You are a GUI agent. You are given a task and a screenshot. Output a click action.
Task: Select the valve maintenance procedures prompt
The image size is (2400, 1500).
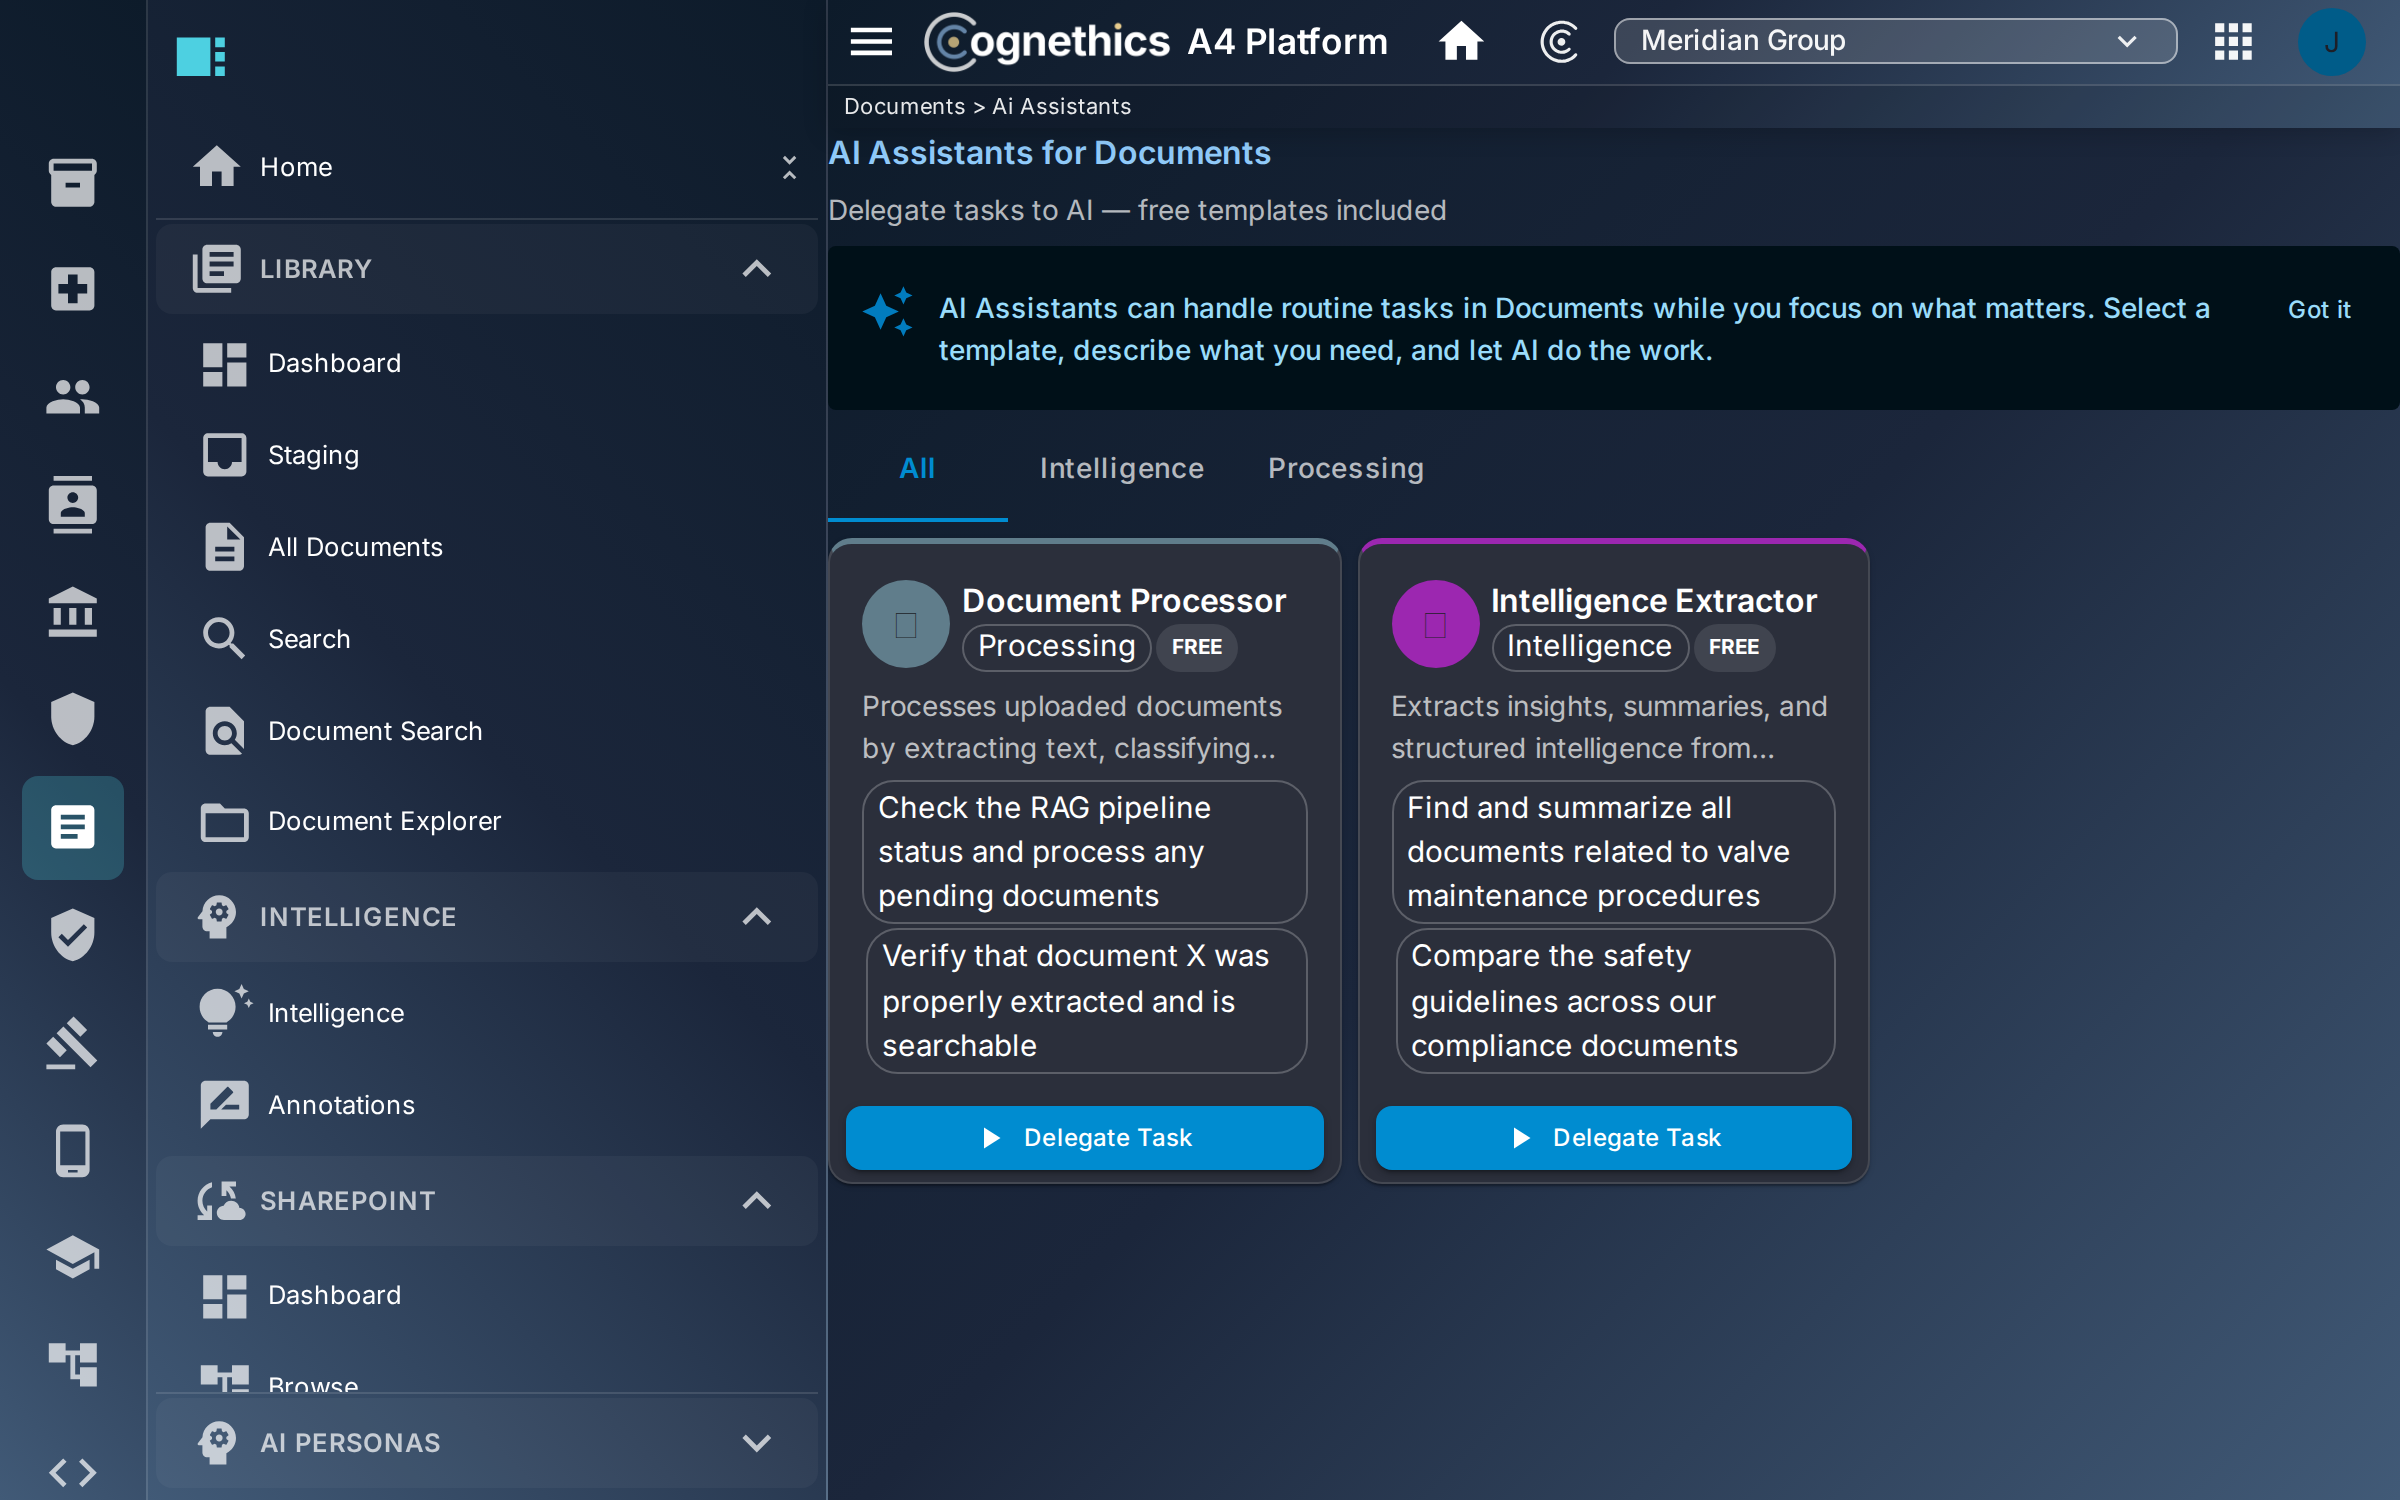[1612, 851]
